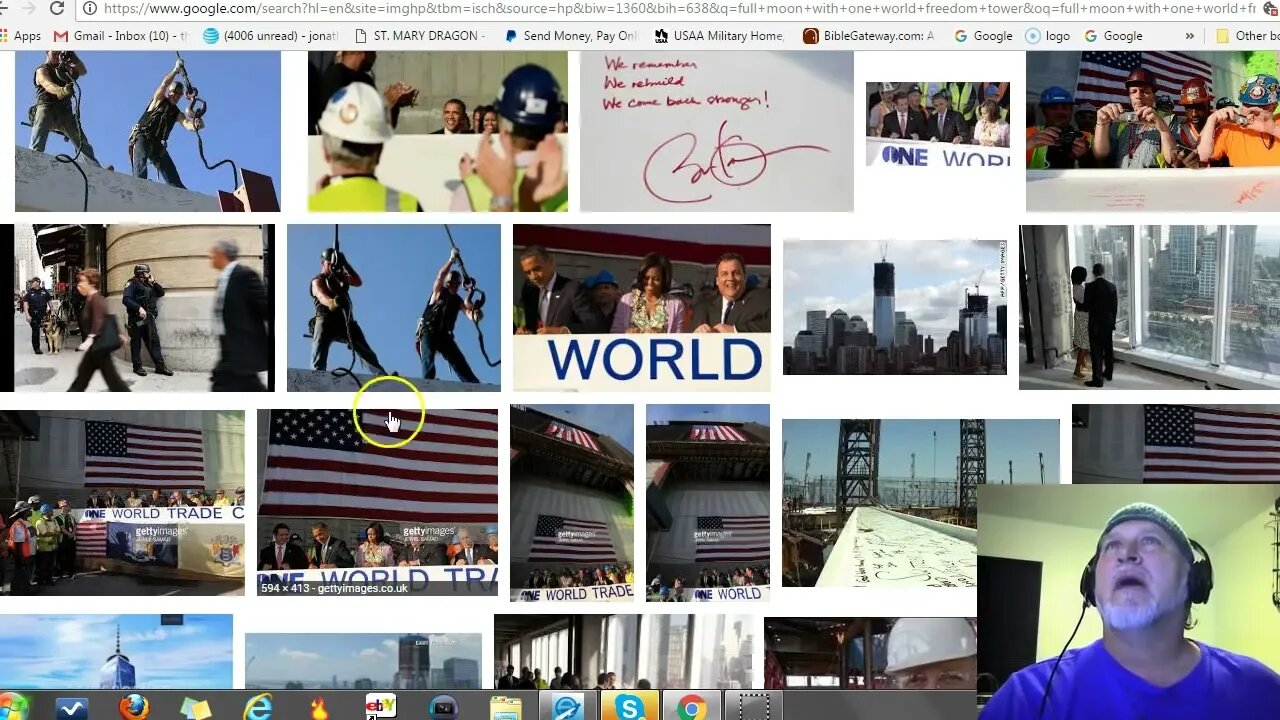The width and height of the screenshot is (1280, 720).
Task: Open the white hard hat close-up thumbnail
Action: coord(870,654)
